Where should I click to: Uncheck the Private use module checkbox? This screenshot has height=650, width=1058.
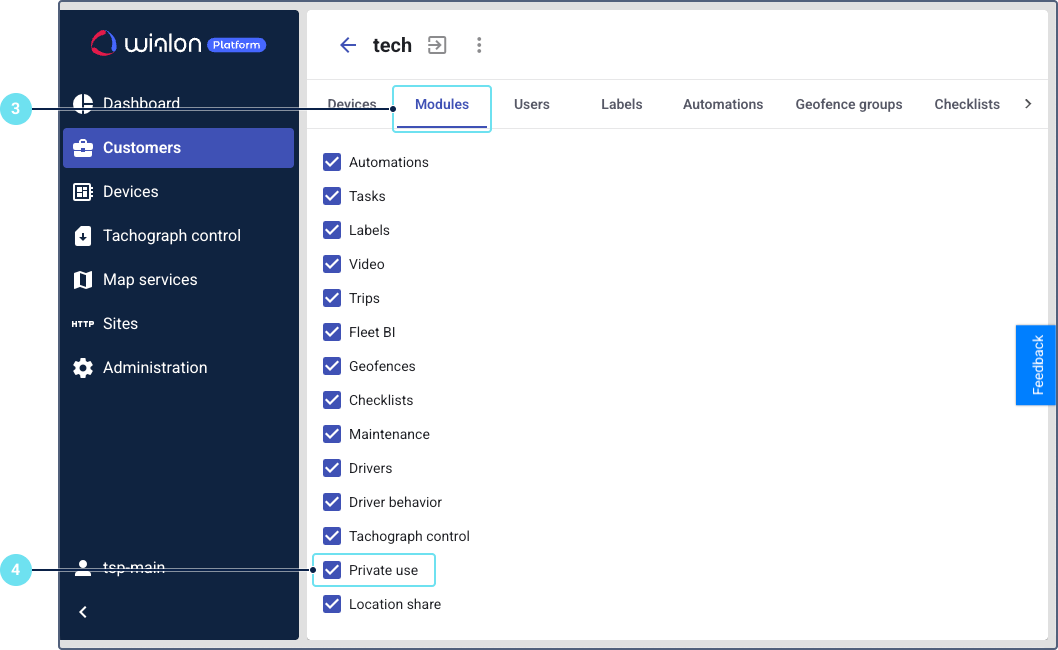tap(333, 570)
